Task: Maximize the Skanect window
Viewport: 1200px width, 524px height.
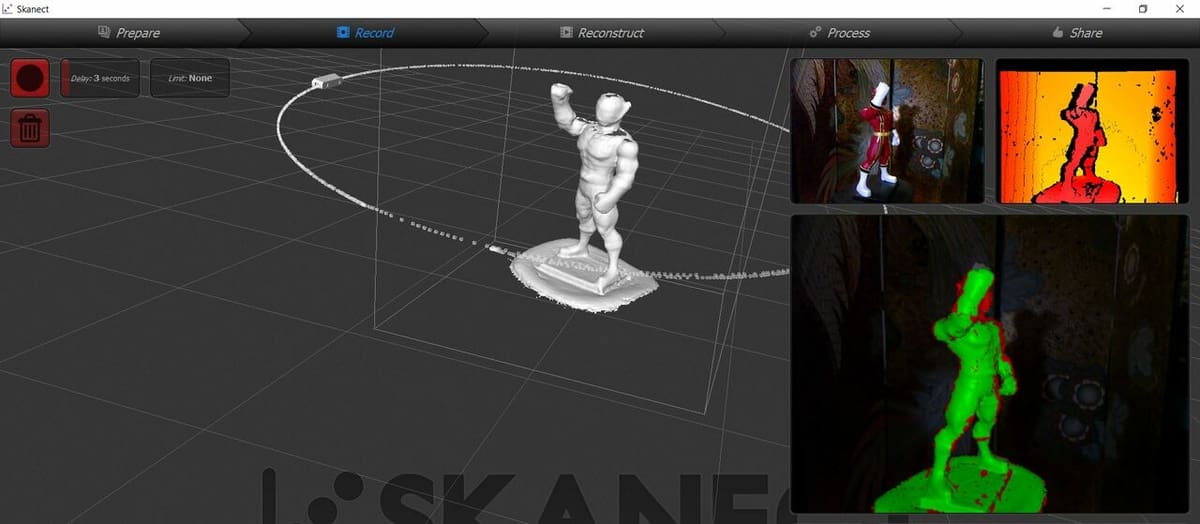Action: [1143, 8]
